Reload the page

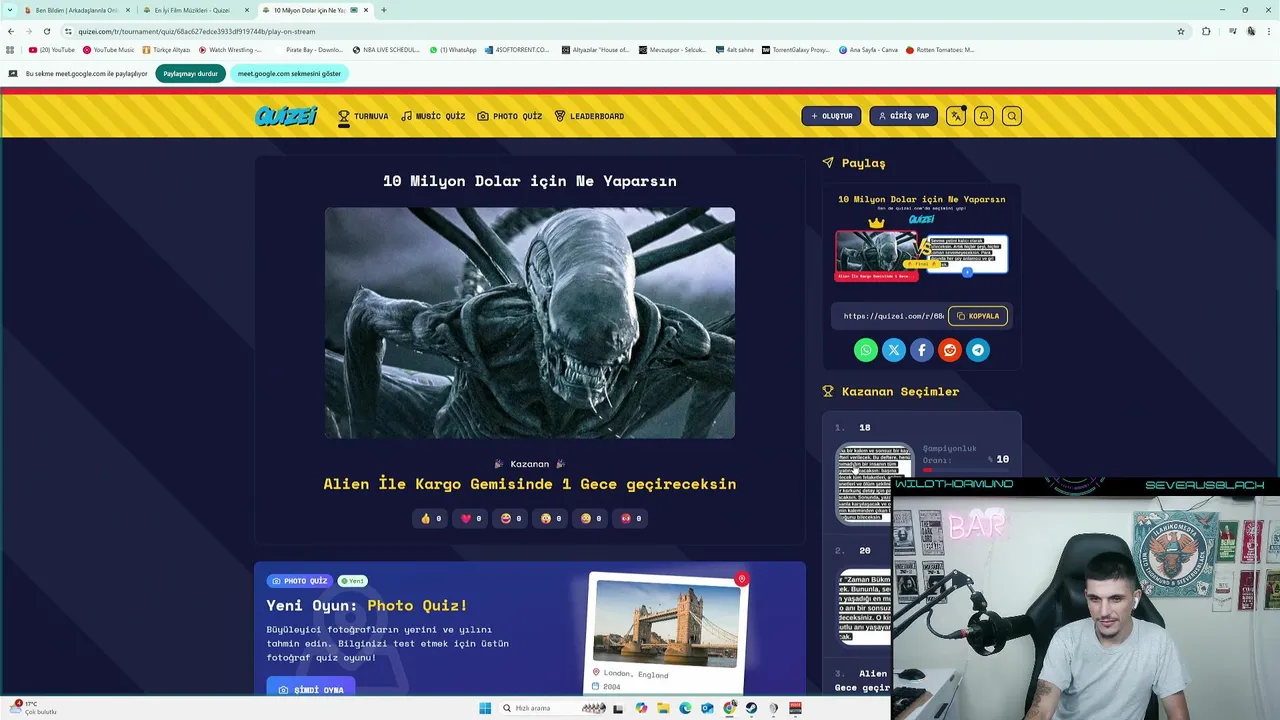click(x=47, y=31)
